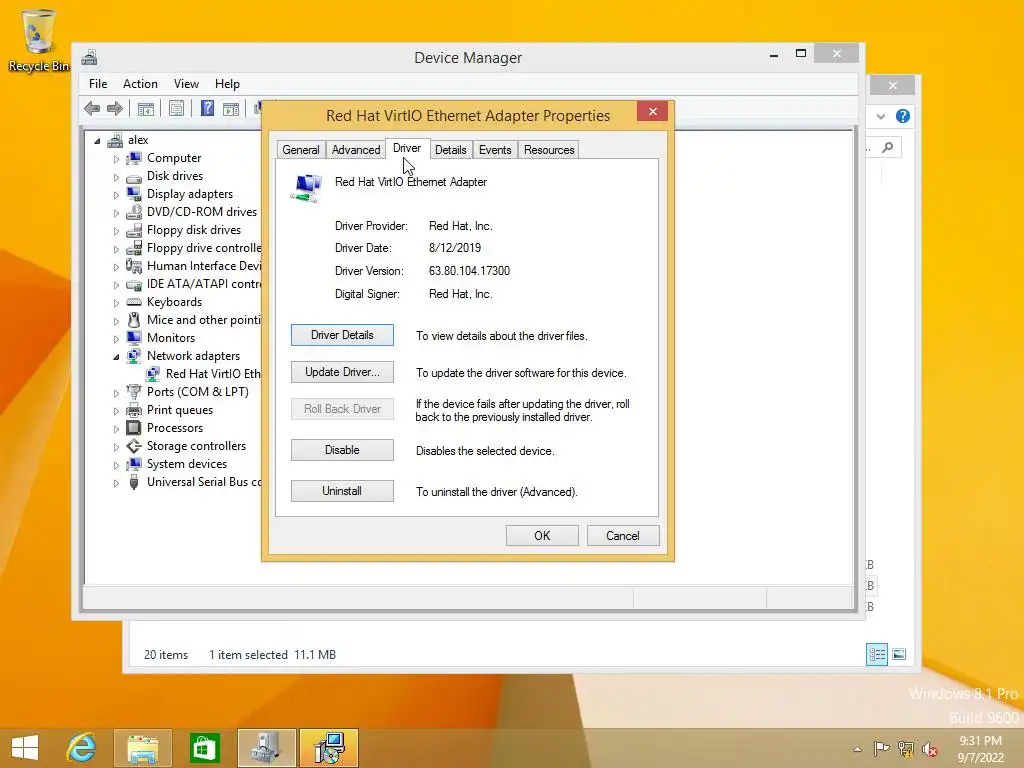Expand the Ports (COM & LPT) node
This screenshot has height=768, width=1024.
click(x=116, y=393)
